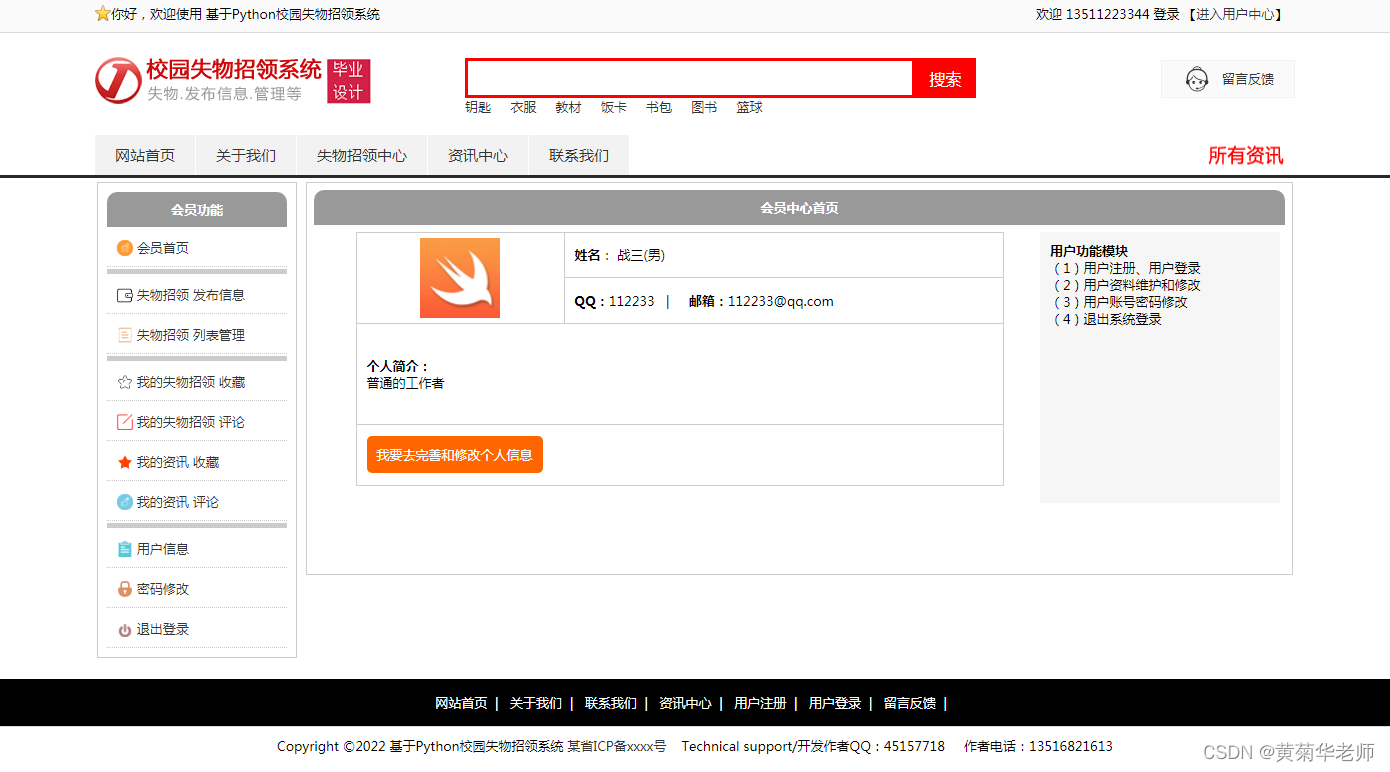Switch to the 网站首页 tab
This screenshot has width=1390, height=772.
tap(145, 155)
